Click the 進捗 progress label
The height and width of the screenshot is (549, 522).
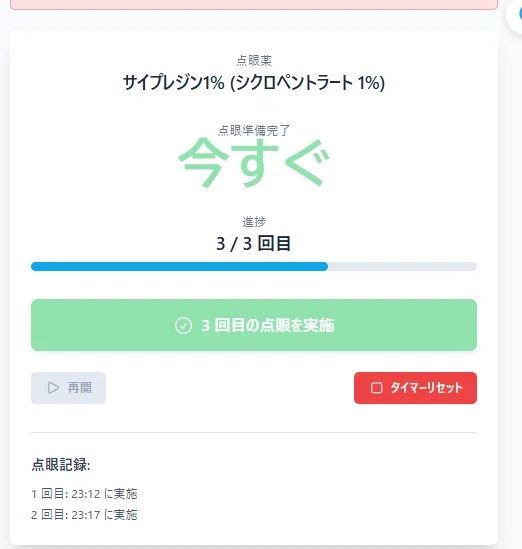254,222
